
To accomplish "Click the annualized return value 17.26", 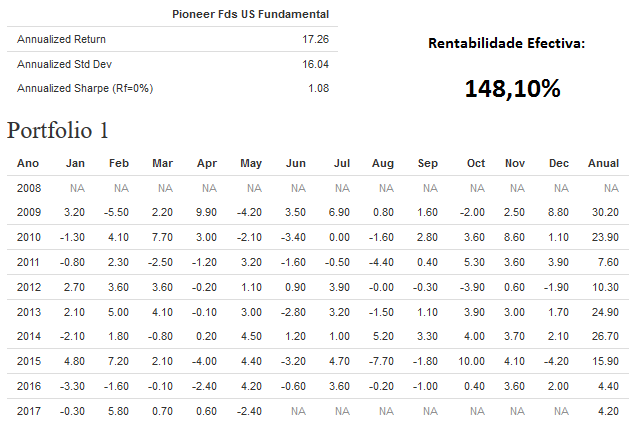I will [316, 39].
